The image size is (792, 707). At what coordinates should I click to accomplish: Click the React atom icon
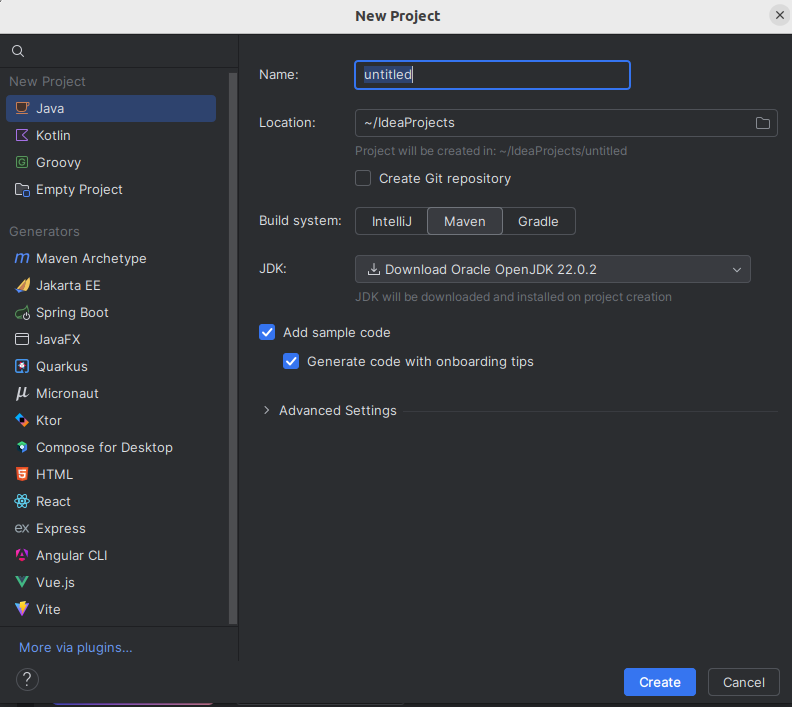click(x=22, y=501)
